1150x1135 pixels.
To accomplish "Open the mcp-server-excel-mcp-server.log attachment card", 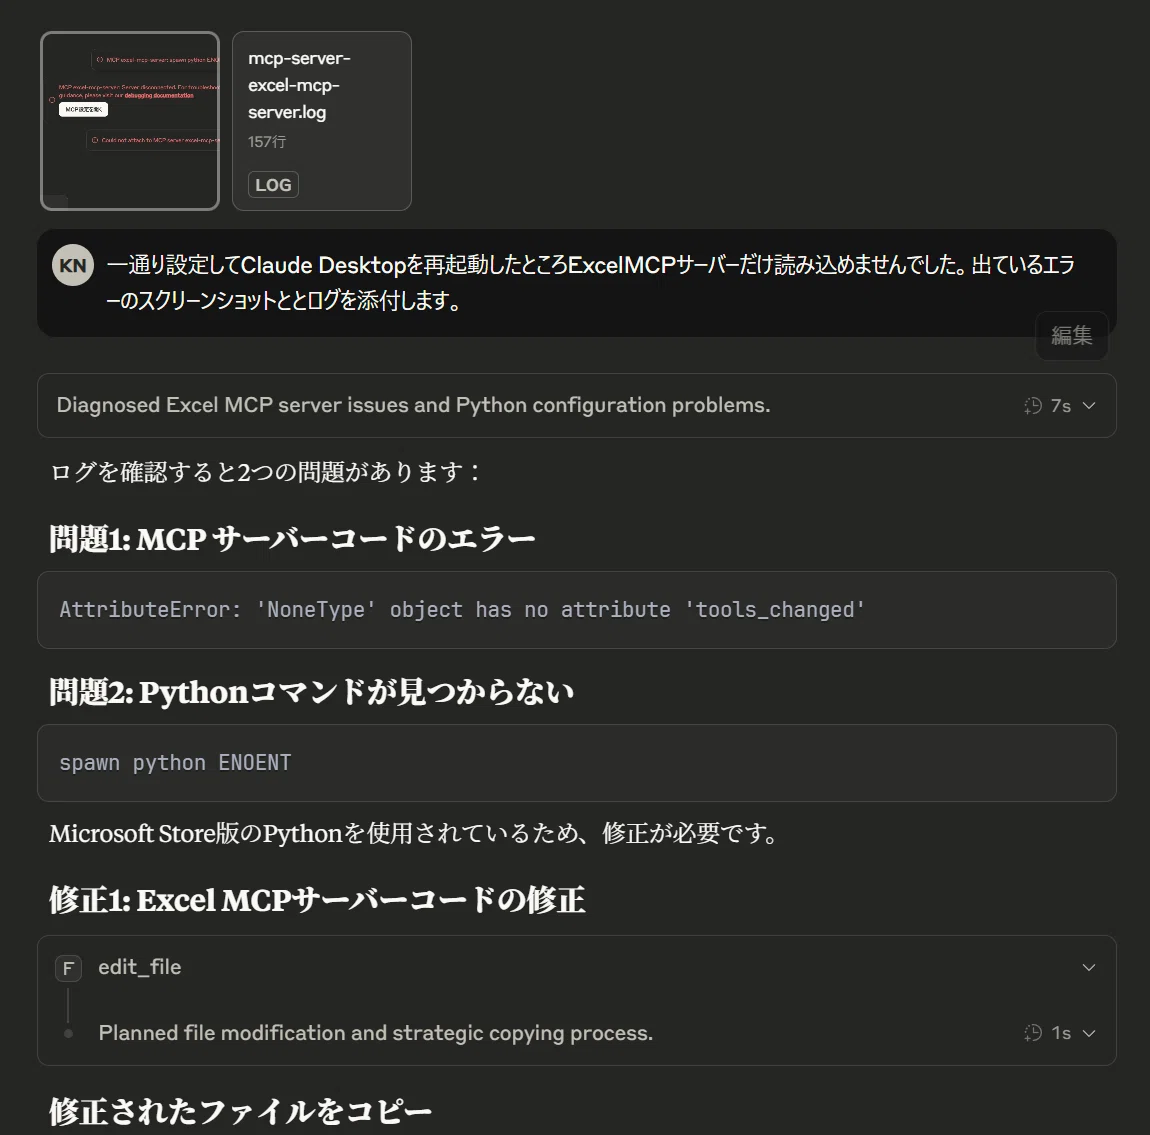I will (322, 121).
